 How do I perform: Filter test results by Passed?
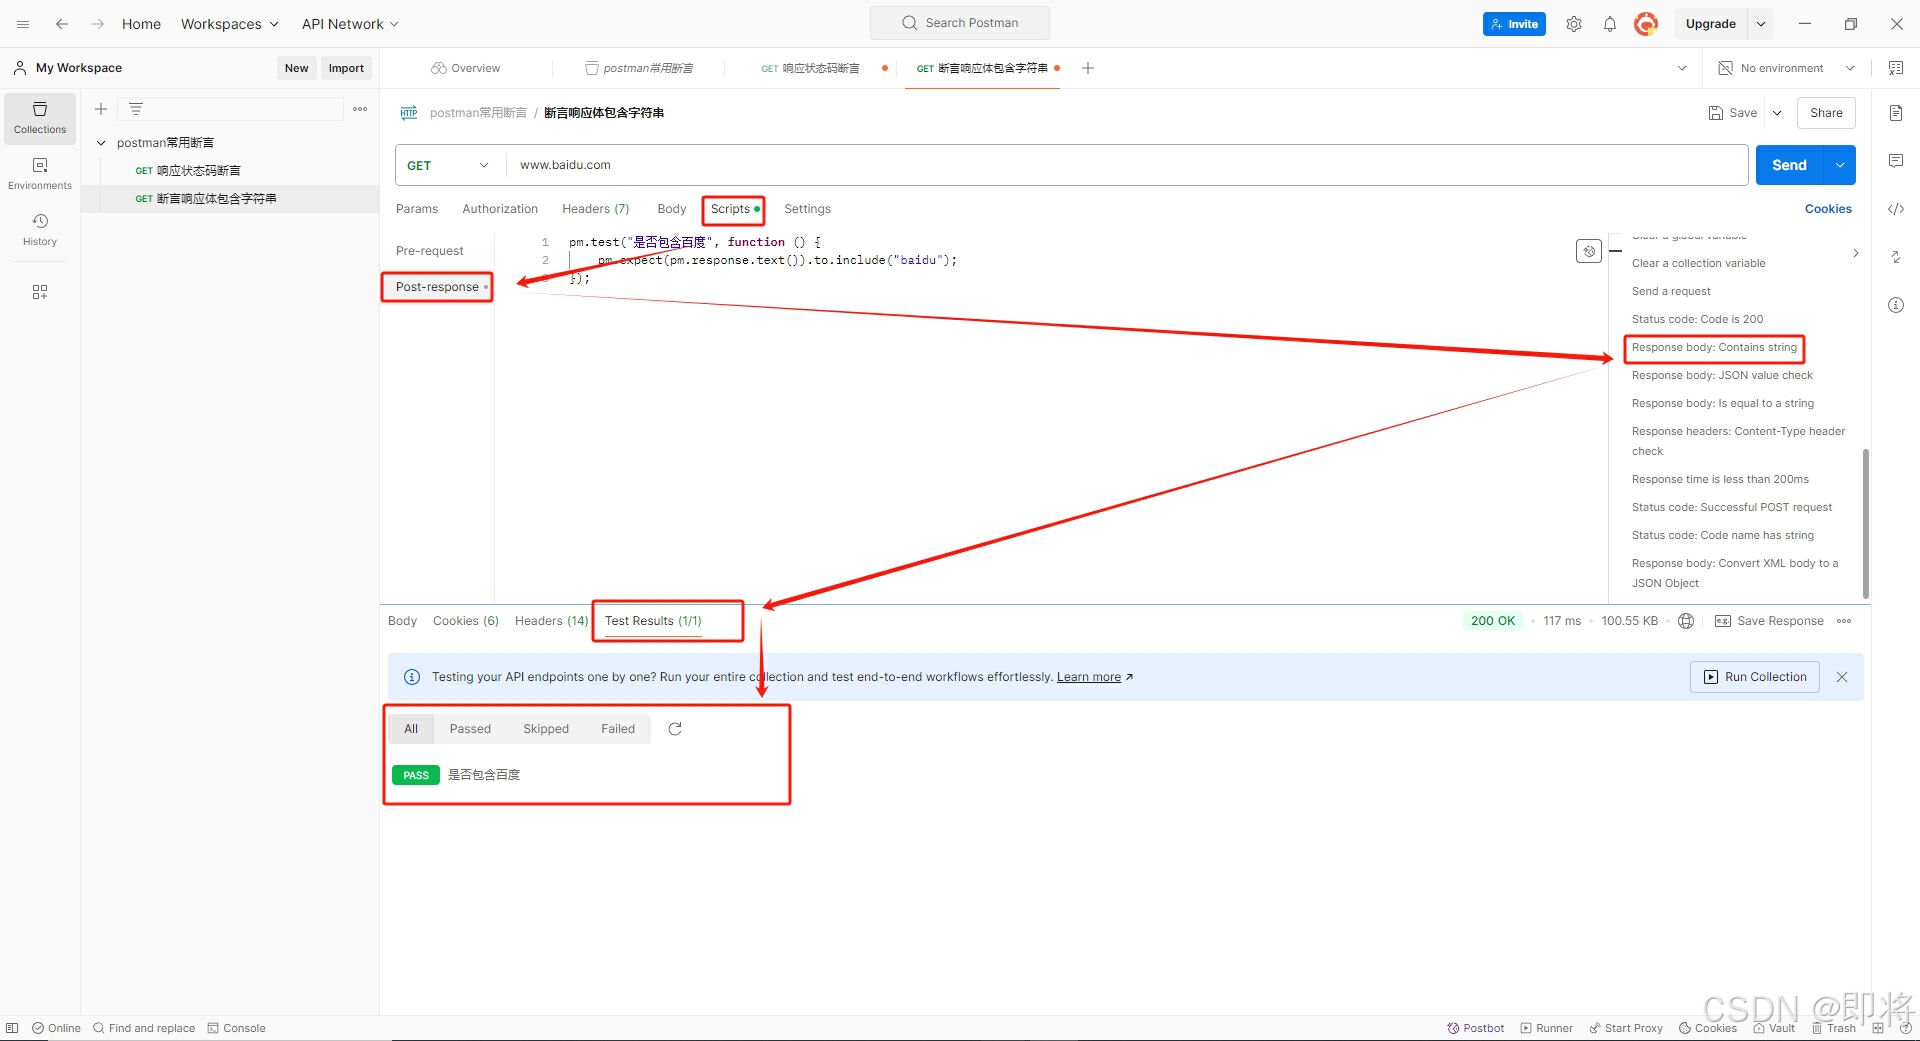[x=470, y=729]
